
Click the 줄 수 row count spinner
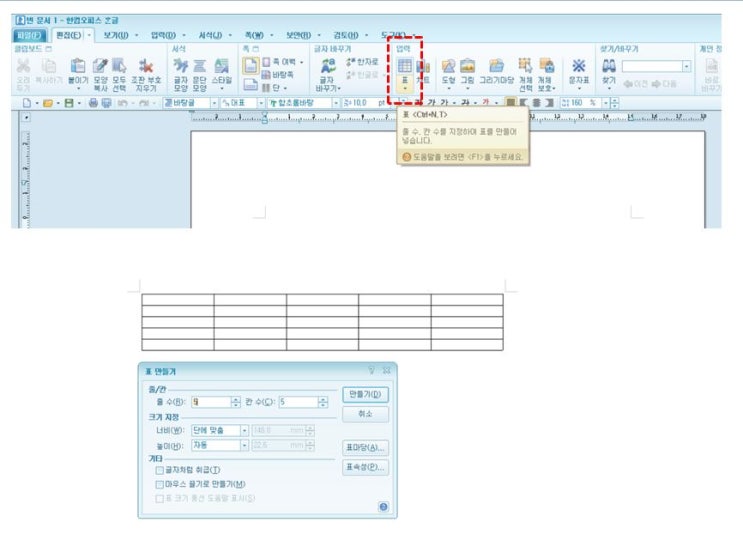pyautogui.click(x=236, y=402)
